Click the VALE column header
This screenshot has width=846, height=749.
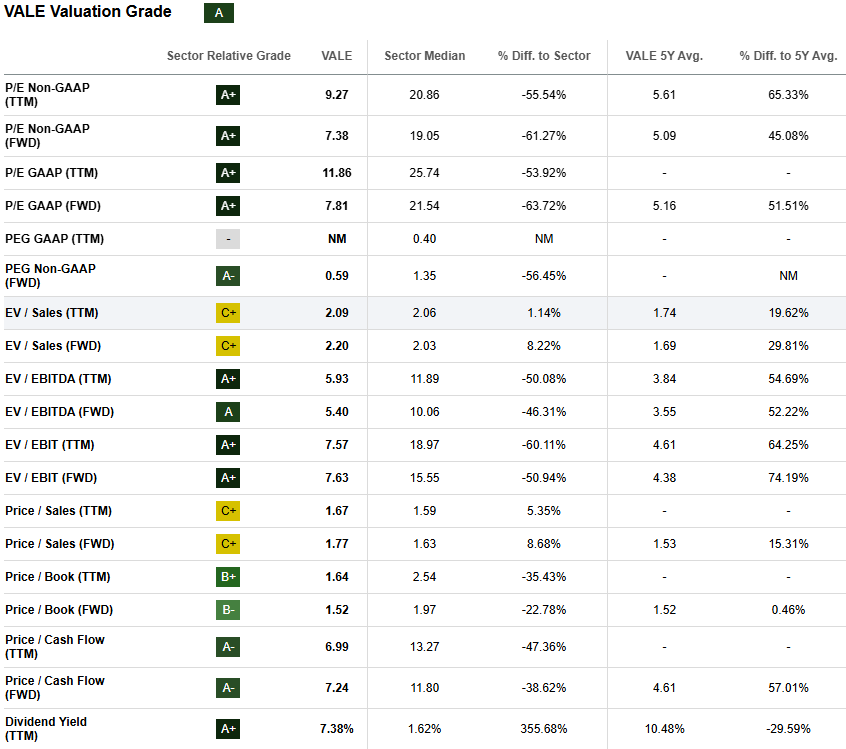click(337, 56)
